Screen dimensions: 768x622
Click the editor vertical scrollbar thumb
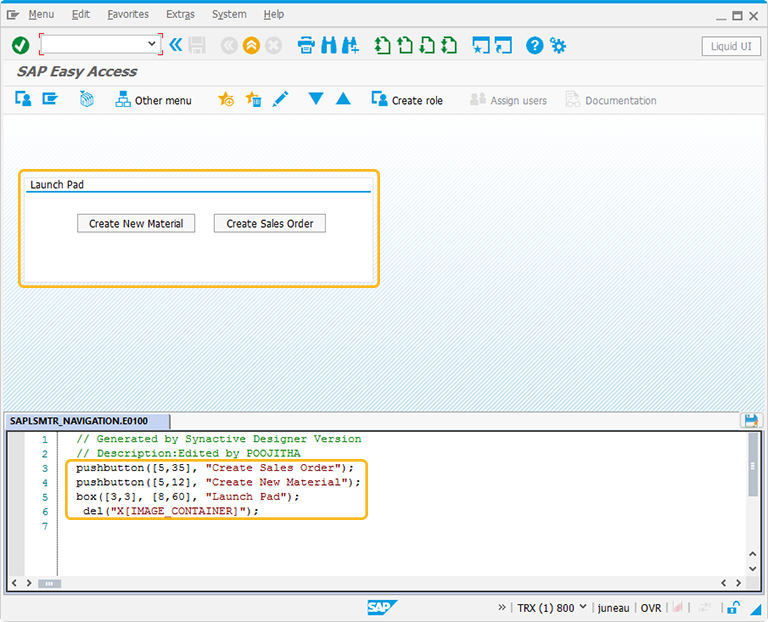(x=753, y=465)
